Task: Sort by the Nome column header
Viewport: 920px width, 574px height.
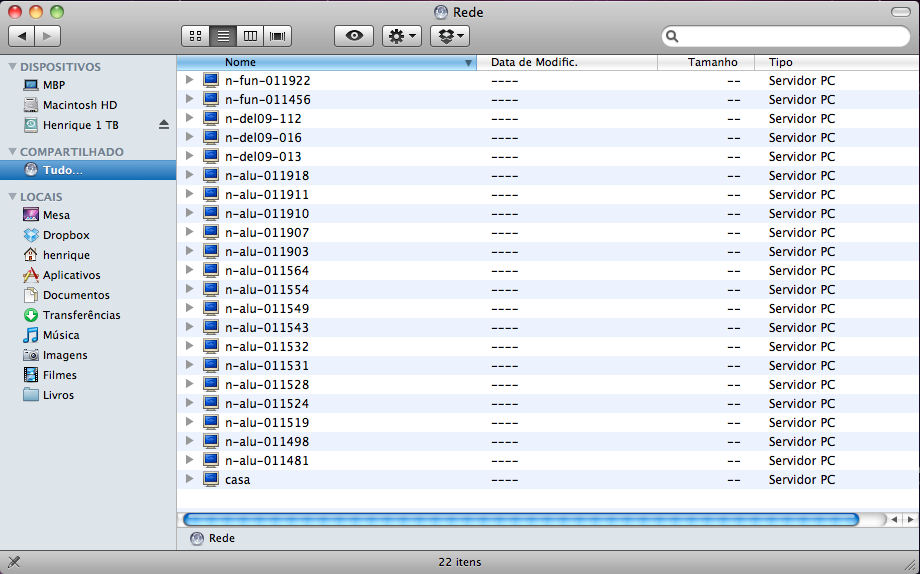Action: [327, 62]
